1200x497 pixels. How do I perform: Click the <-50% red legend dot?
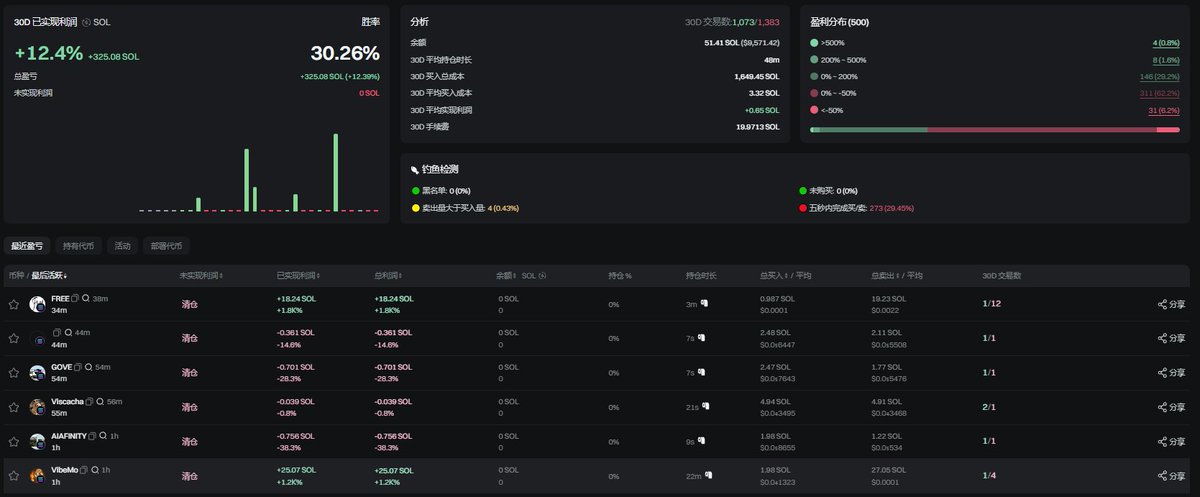[x=814, y=110]
